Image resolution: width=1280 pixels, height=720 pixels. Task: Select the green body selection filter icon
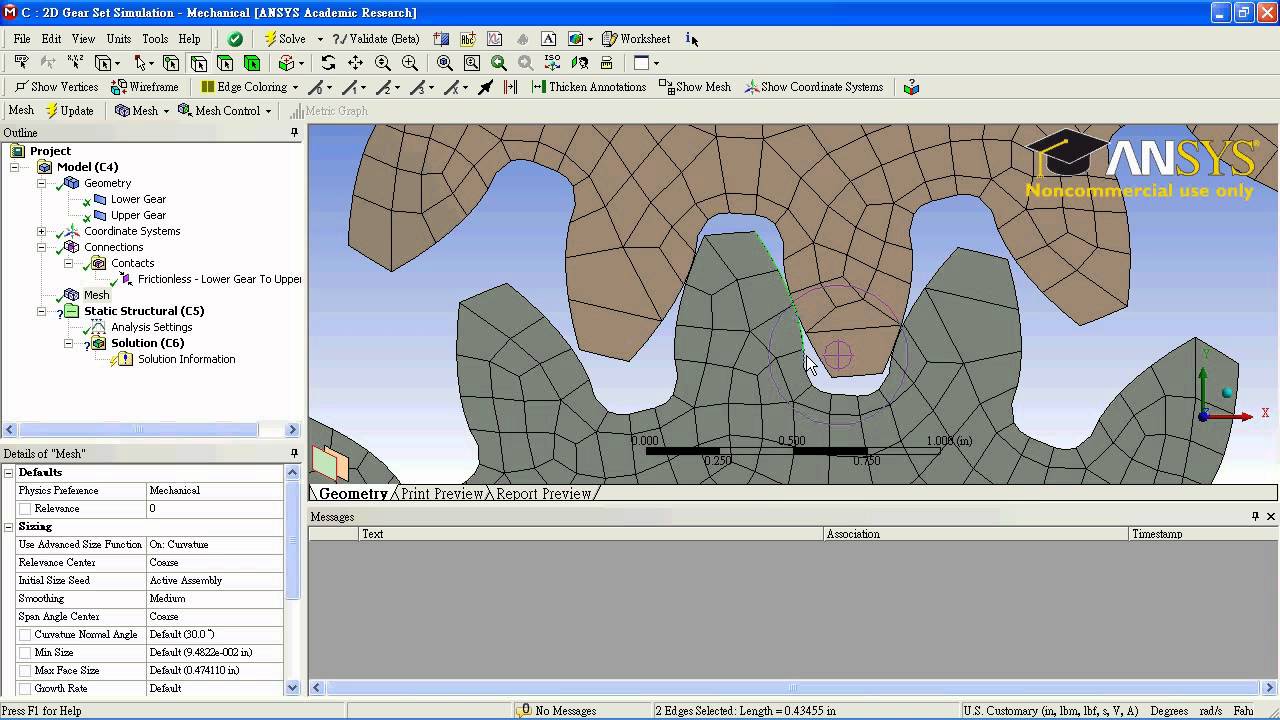pos(252,63)
